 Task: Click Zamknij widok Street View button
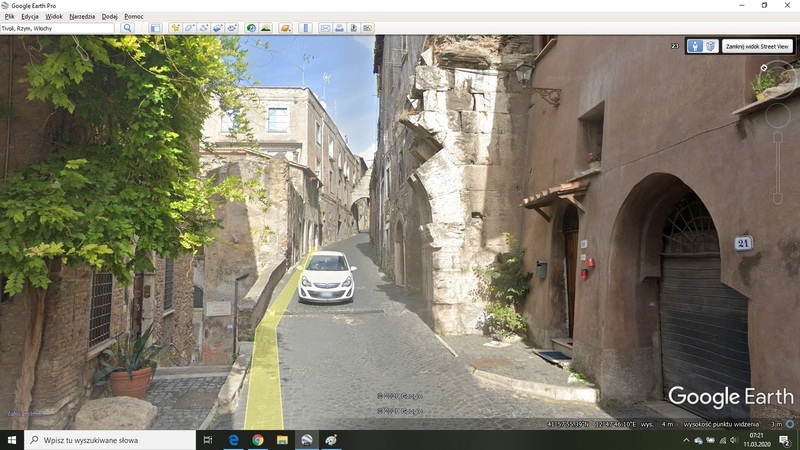point(757,46)
